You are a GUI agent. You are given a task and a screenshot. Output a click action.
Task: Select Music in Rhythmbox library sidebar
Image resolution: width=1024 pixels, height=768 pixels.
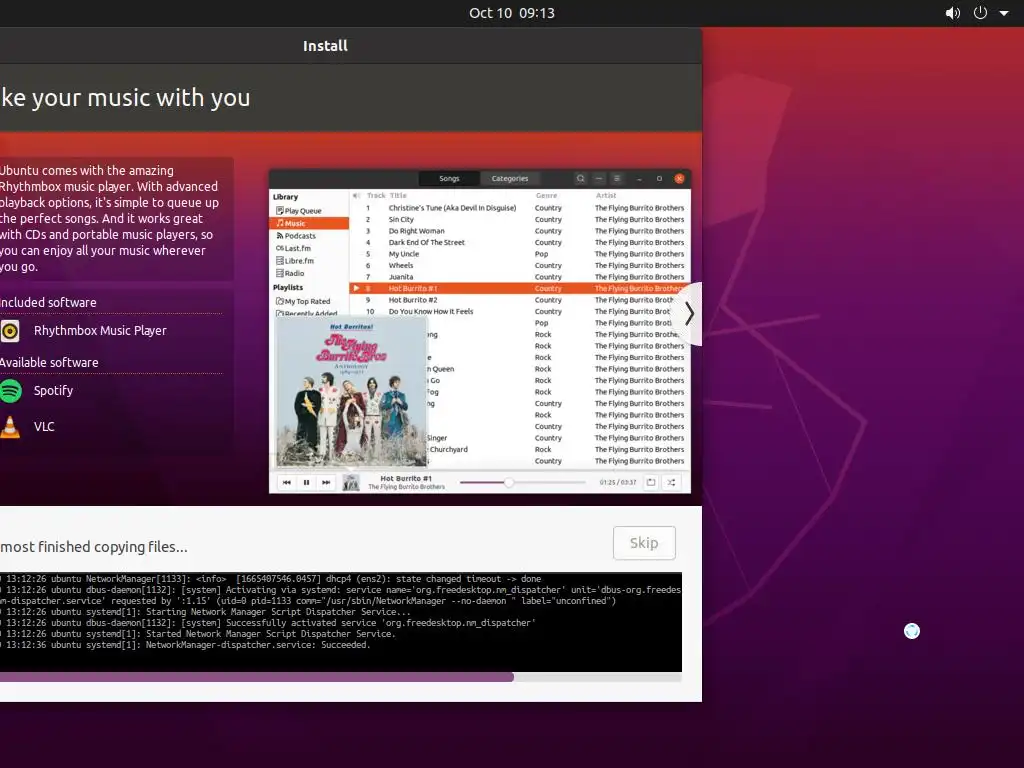pyautogui.click(x=309, y=223)
